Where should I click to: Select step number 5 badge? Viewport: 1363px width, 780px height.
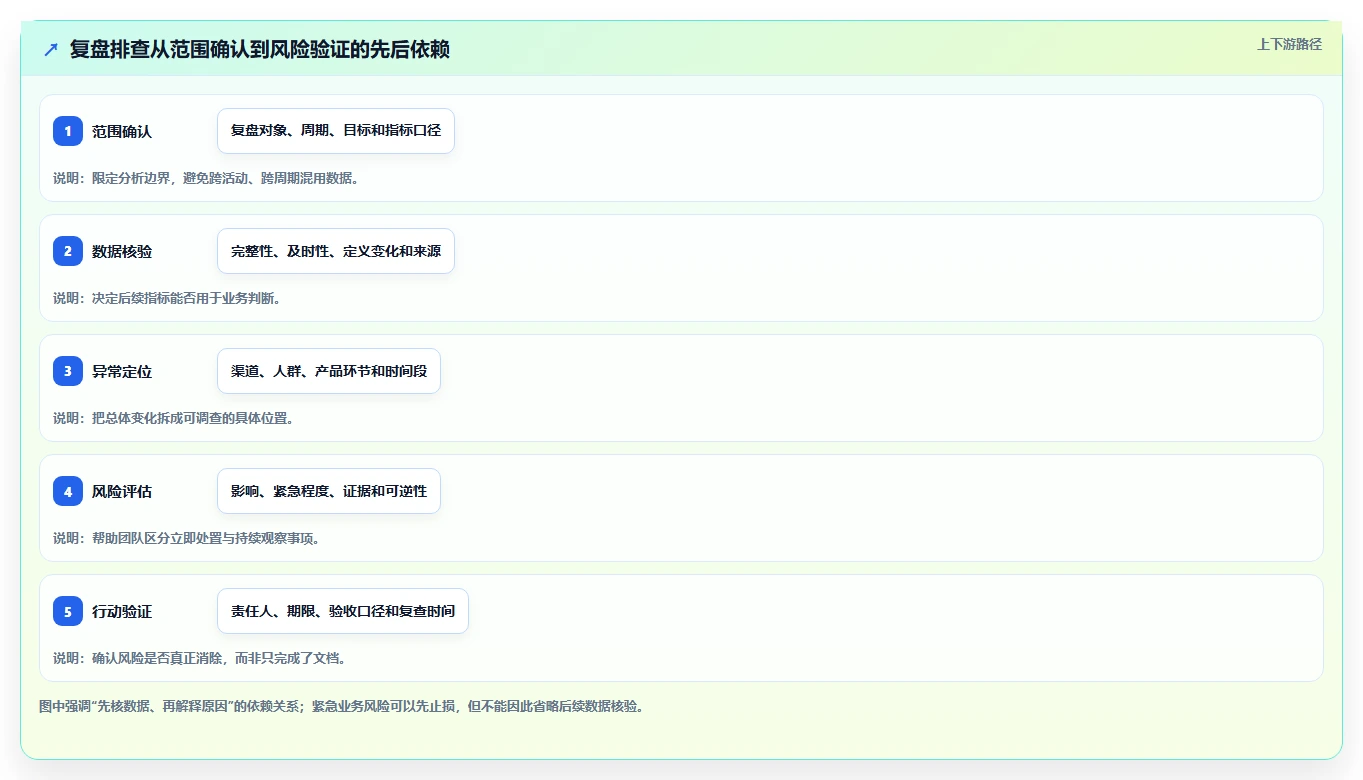point(68,611)
